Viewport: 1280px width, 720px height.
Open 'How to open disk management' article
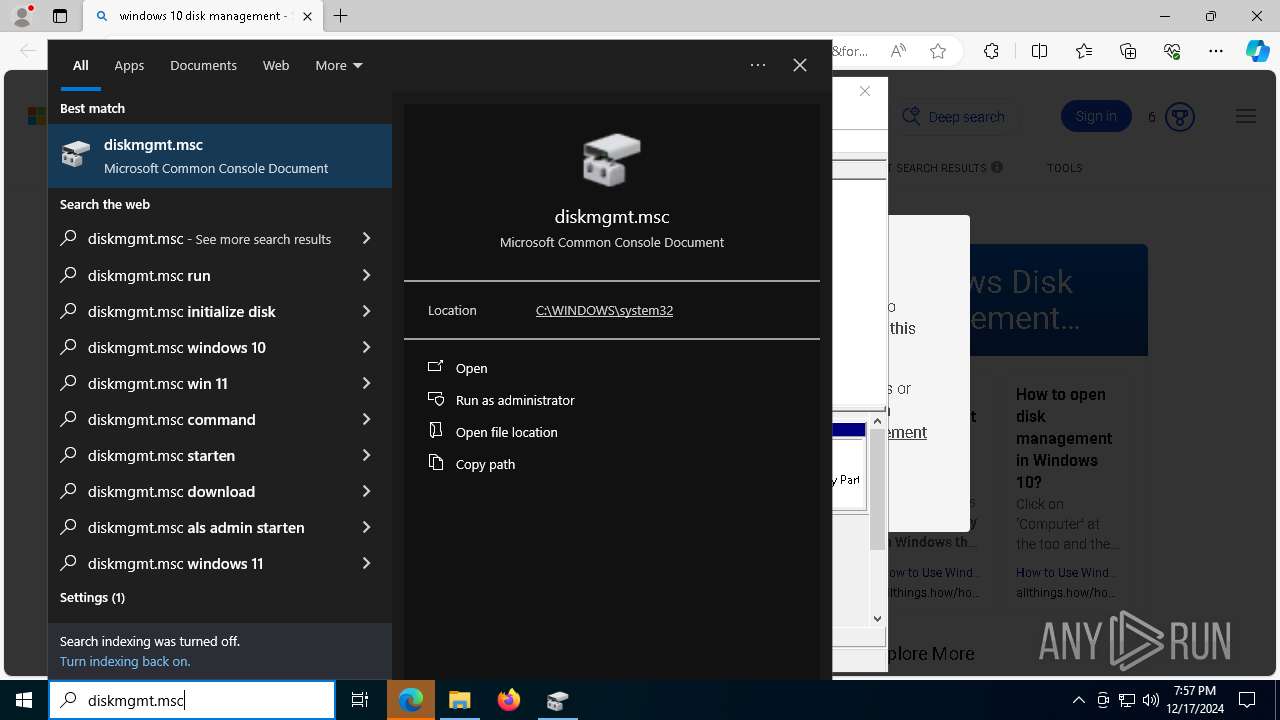(1063, 438)
